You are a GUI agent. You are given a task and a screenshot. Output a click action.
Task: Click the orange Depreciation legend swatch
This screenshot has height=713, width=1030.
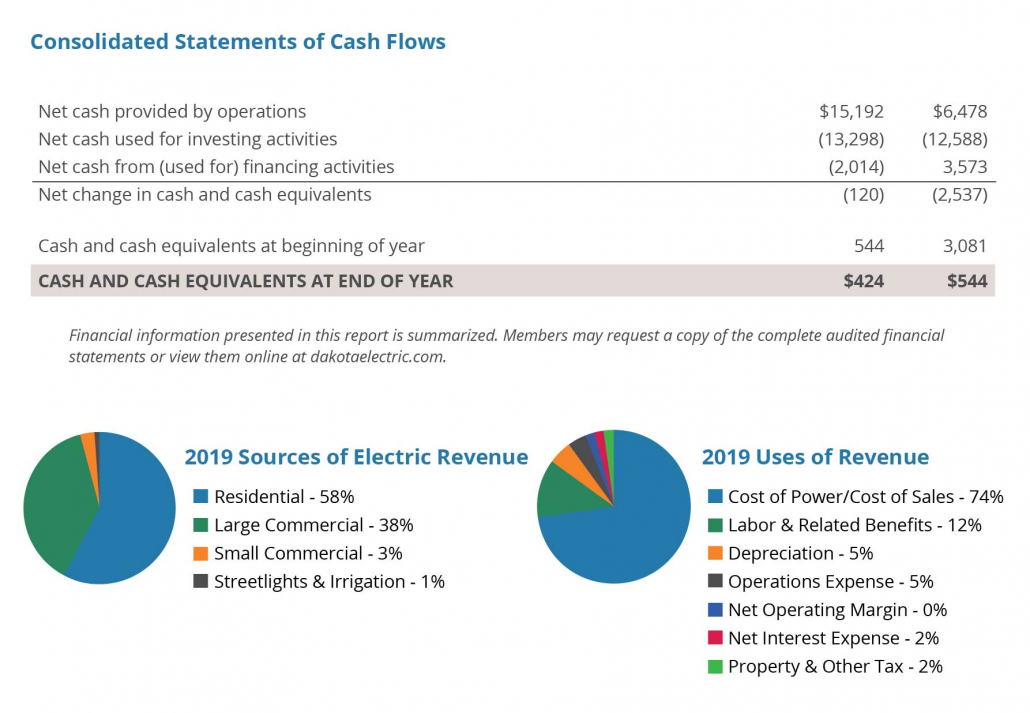click(715, 553)
